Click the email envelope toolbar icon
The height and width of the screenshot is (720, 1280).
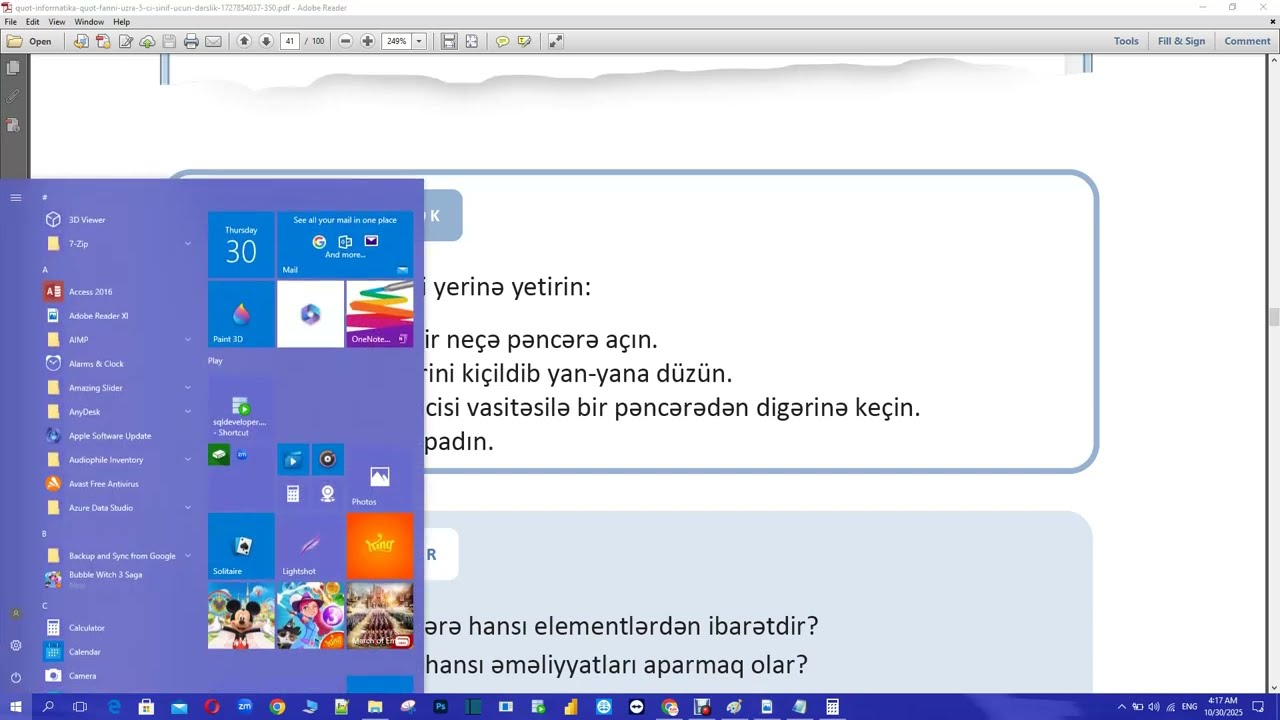click(x=213, y=41)
